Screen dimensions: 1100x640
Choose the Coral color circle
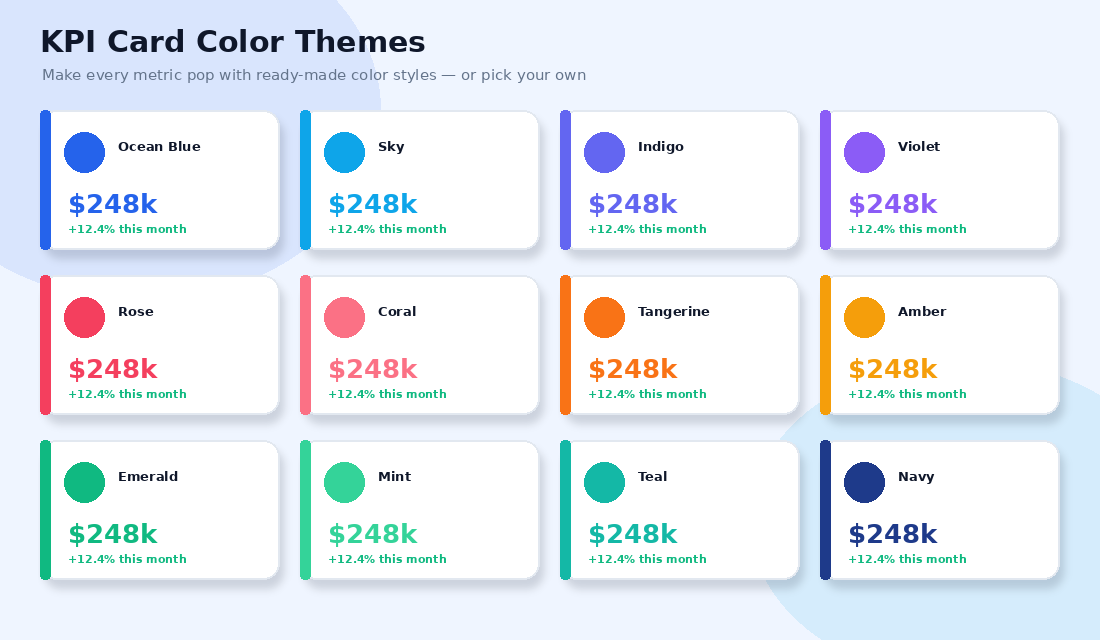344,317
